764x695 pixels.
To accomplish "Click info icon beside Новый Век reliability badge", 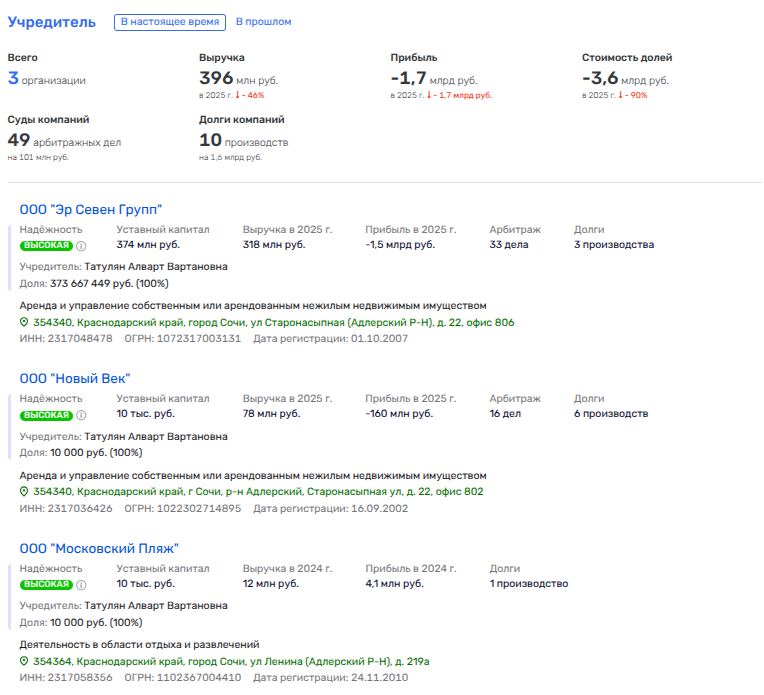I will (x=82, y=414).
